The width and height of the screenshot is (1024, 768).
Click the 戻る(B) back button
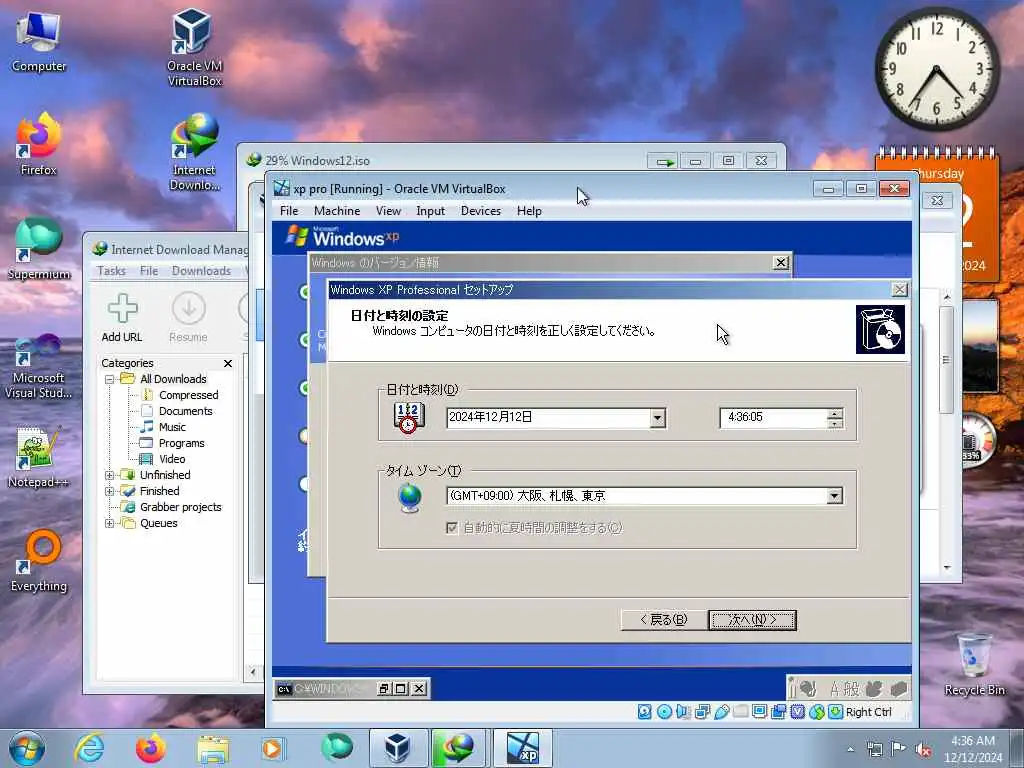point(664,620)
